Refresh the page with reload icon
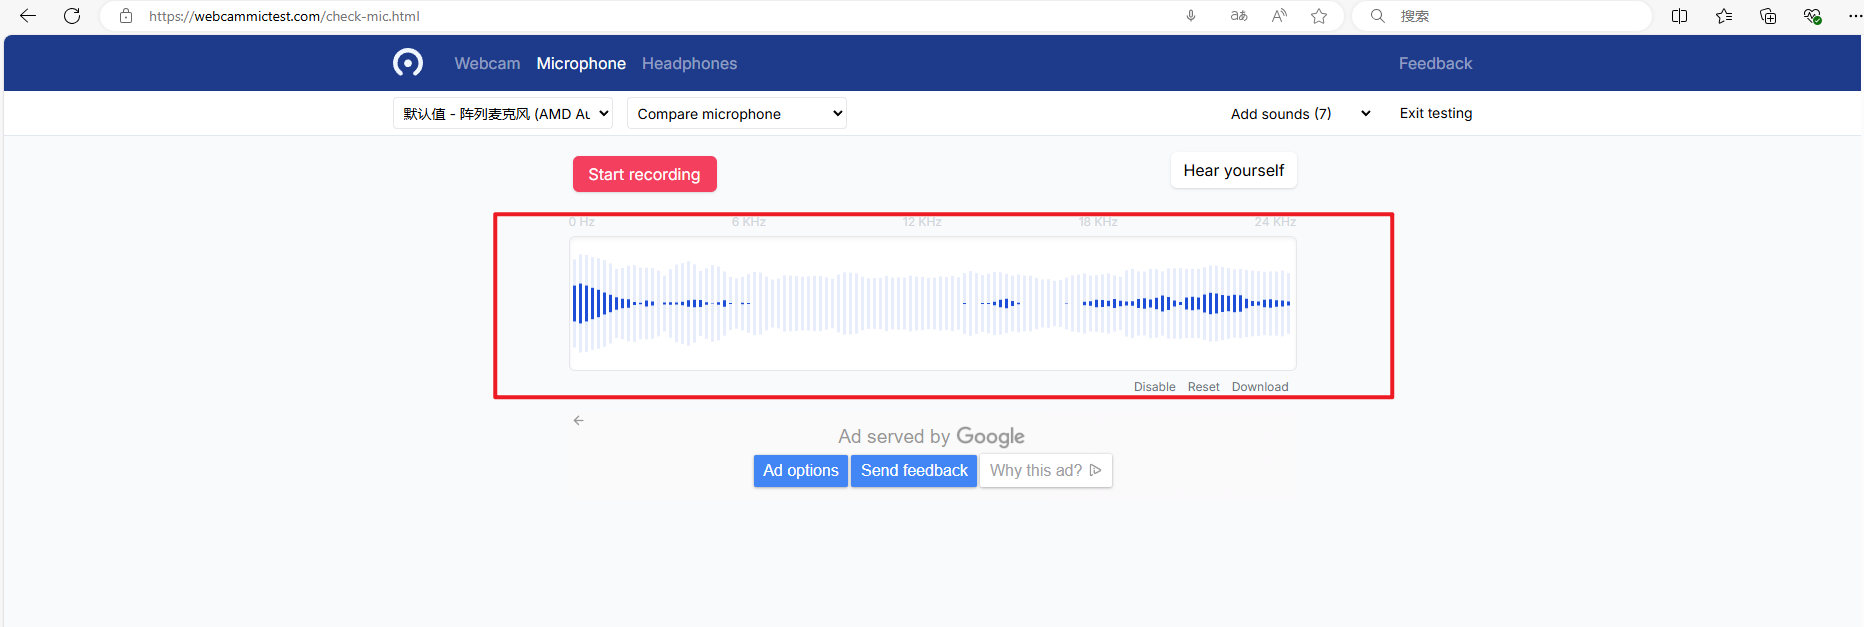1864x627 pixels. 72,16
